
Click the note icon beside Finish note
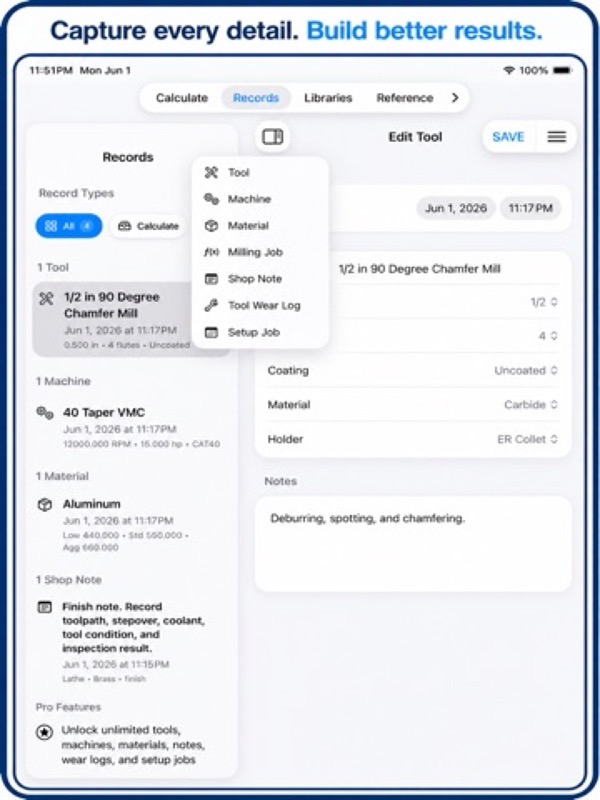tap(45, 607)
